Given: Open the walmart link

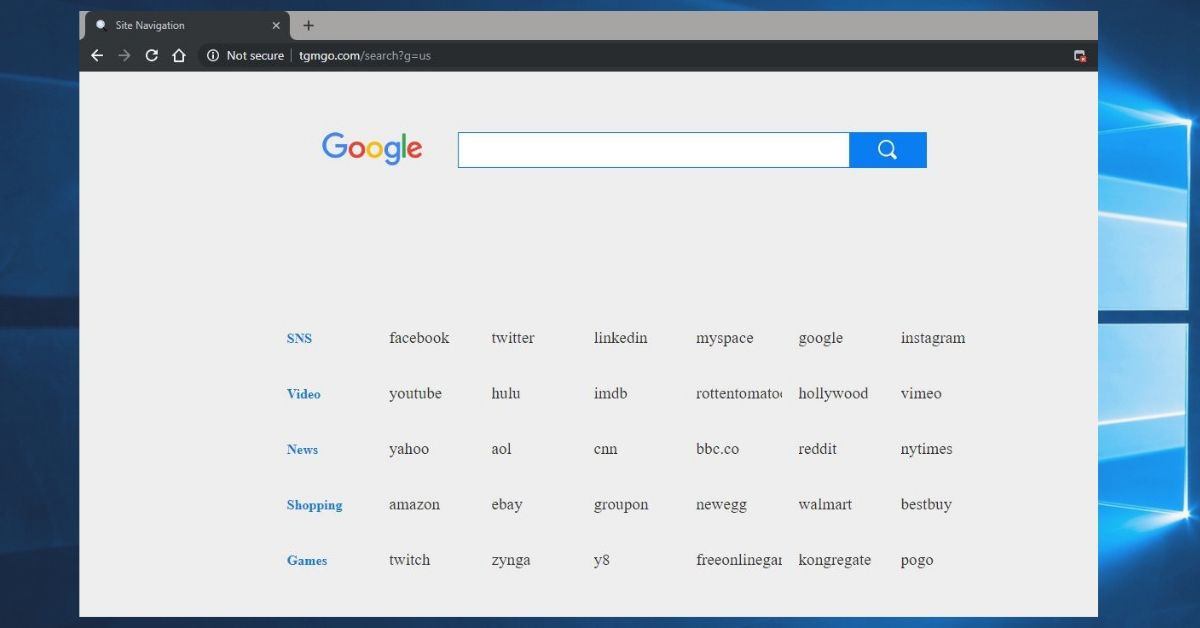Looking at the screenshot, I should (x=825, y=505).
